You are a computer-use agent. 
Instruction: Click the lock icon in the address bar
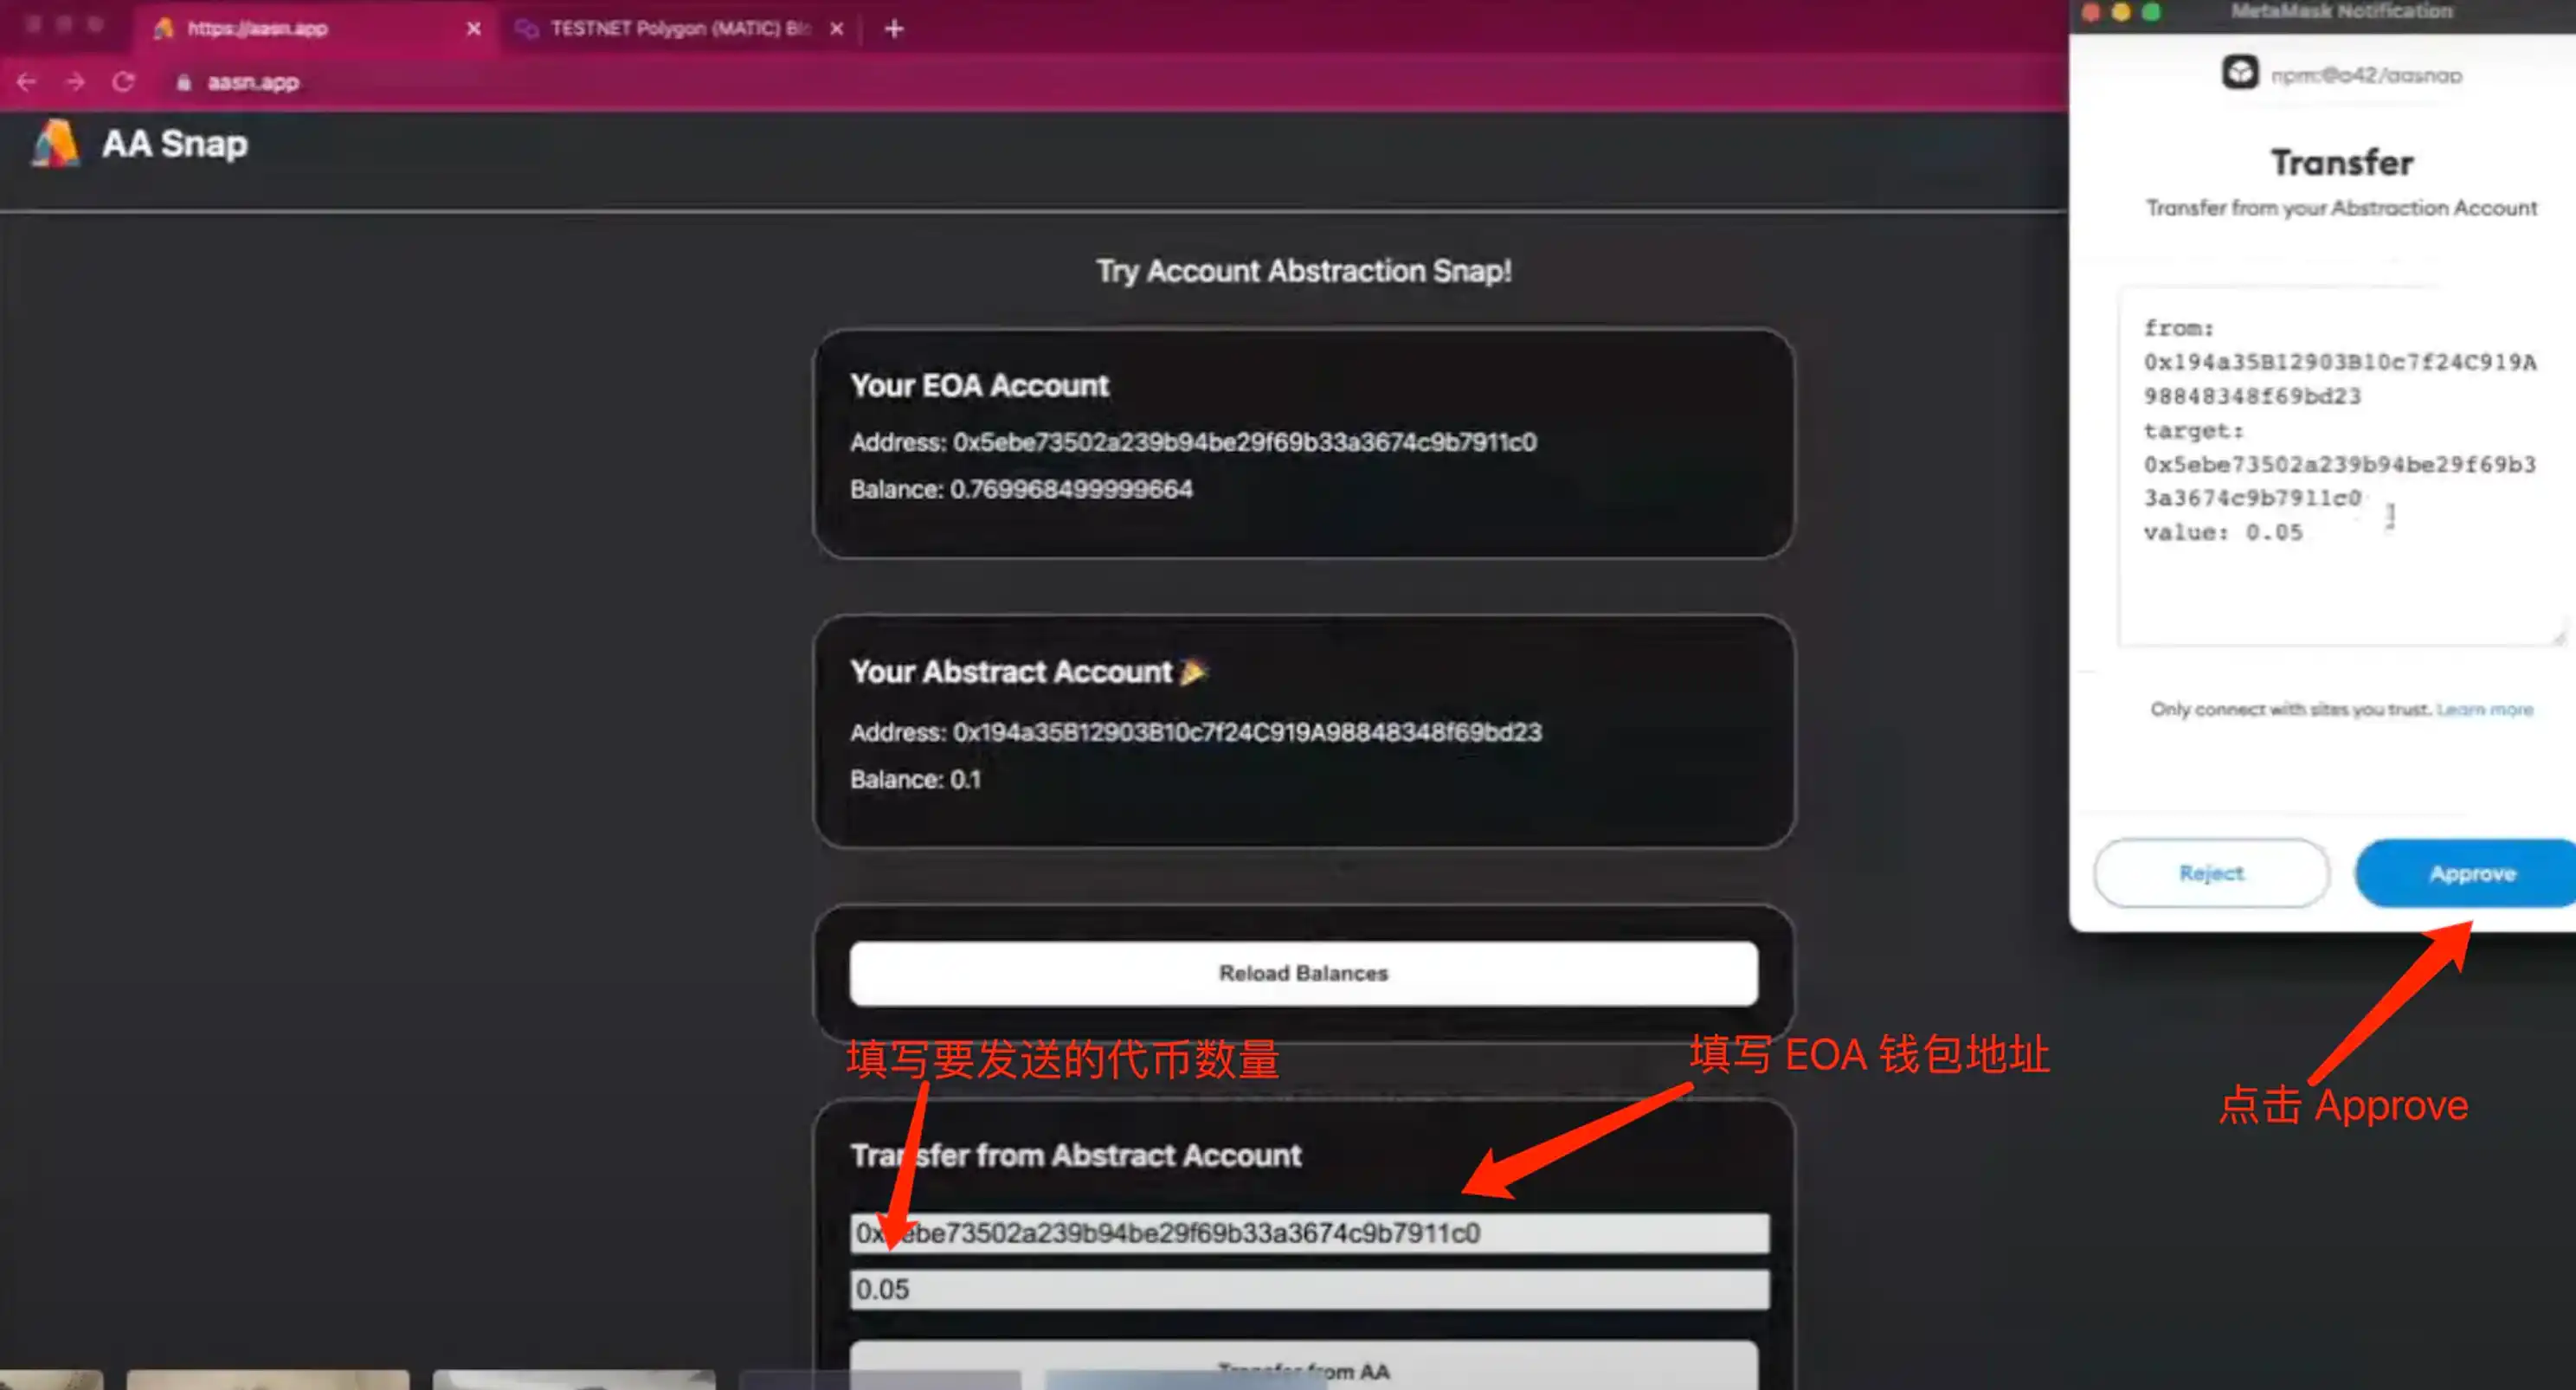[183, 83]
